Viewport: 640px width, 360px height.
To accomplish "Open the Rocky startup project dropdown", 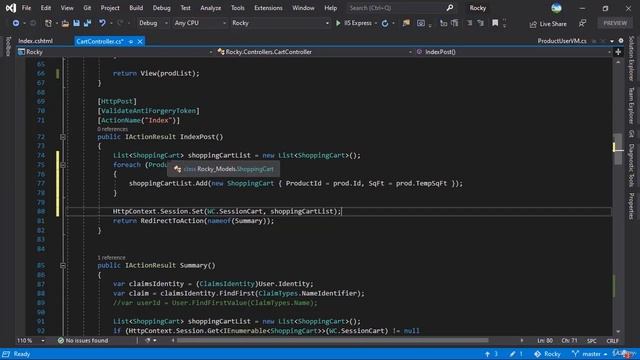I will 280,23.
